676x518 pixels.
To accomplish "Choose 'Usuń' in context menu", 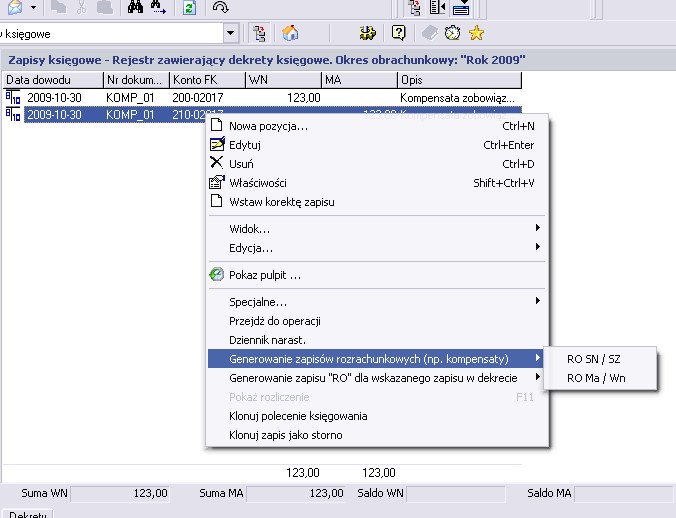I will click(377, 164).
